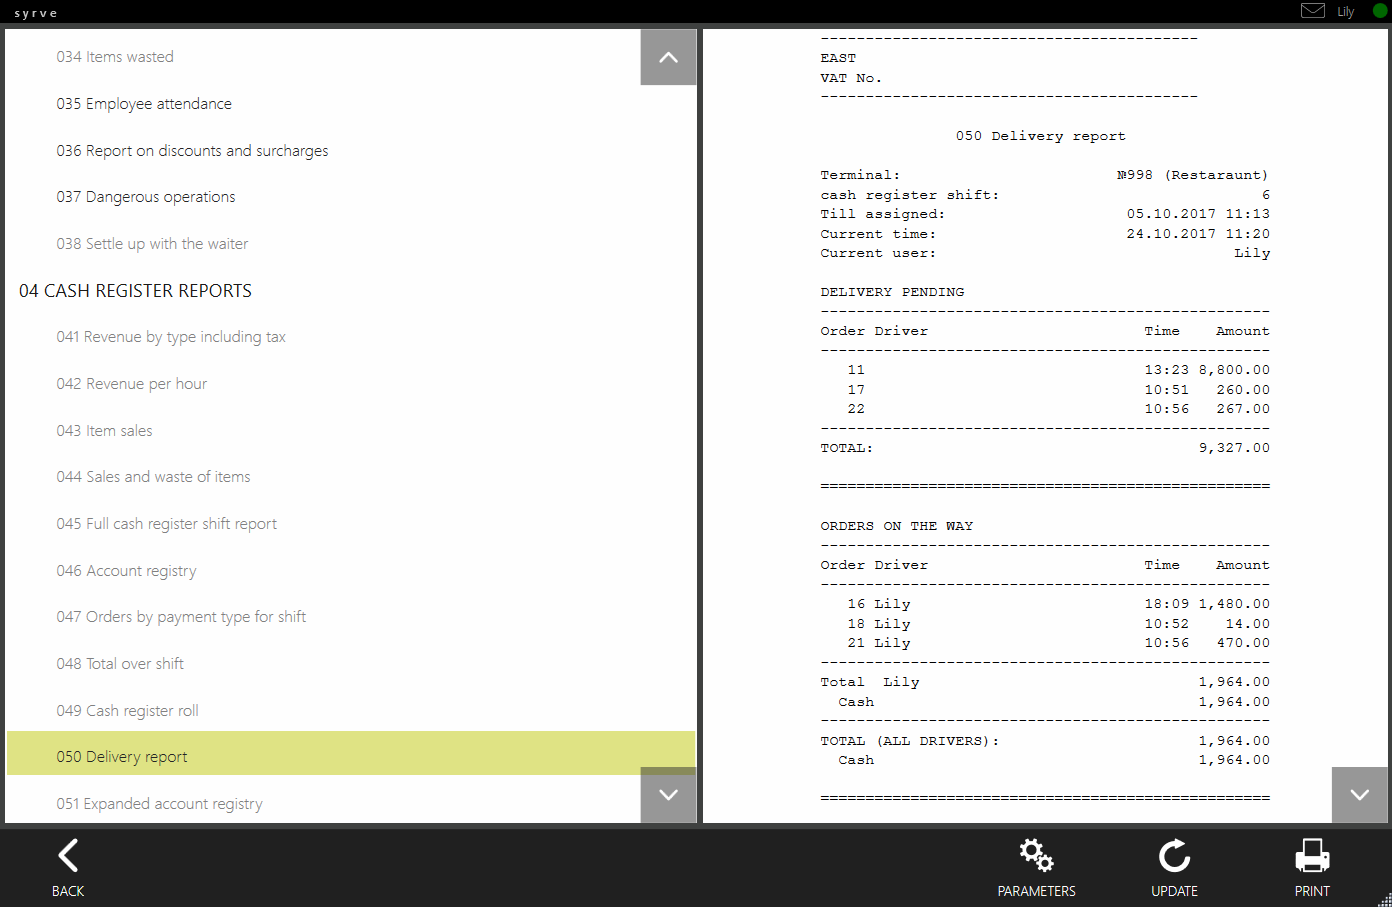Click Lily user name in top bar
The width and height of the screenshot is (1392, 907).
coord(1345,12)
